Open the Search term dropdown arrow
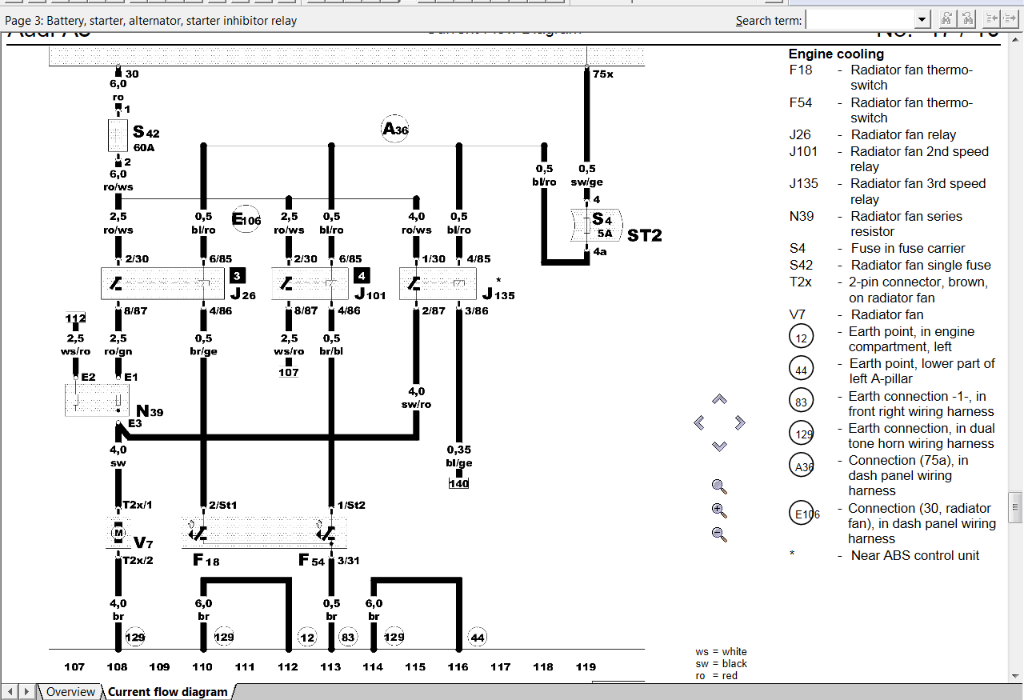1024x700 pixels. click(922, 19)
